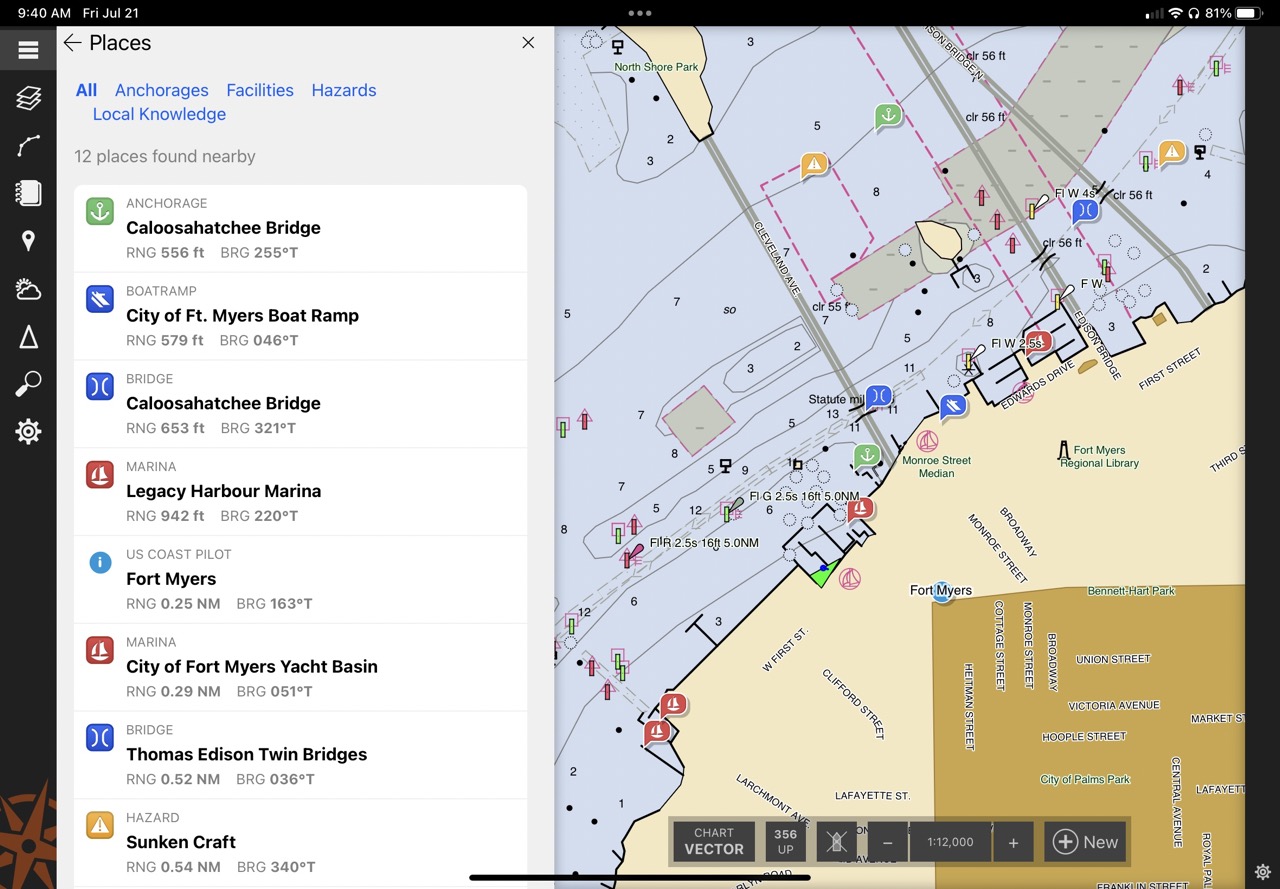This screenshot has width=1280, height=889.
Task: Toggle the 356 UP orientation button
Action: [x=785, y=841]
